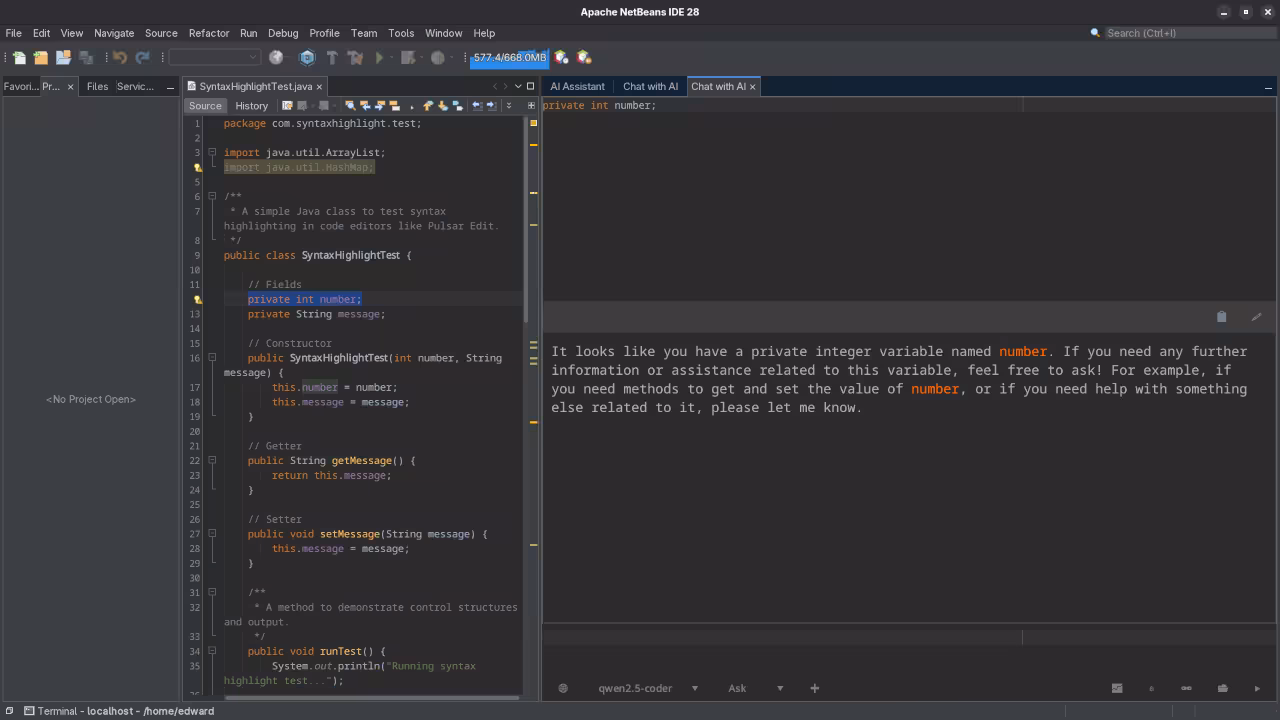This screenshot has height=720, width=1280.
Task: Switch to the History tab
Action: click(x=252, y=106)
